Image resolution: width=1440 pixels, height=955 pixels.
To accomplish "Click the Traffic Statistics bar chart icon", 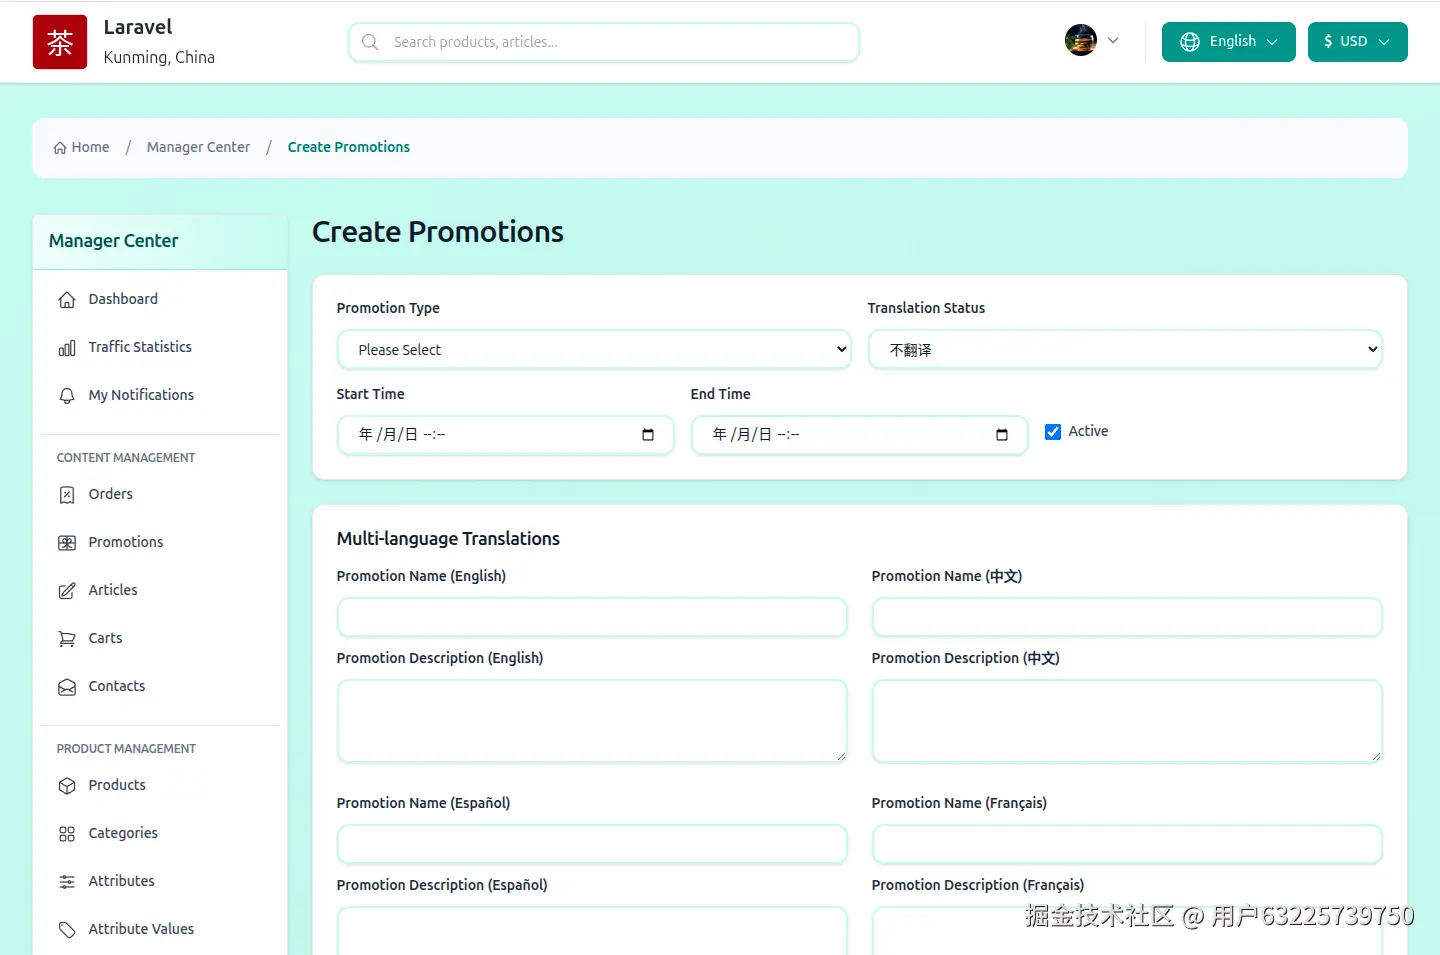I will pos(67,348).
